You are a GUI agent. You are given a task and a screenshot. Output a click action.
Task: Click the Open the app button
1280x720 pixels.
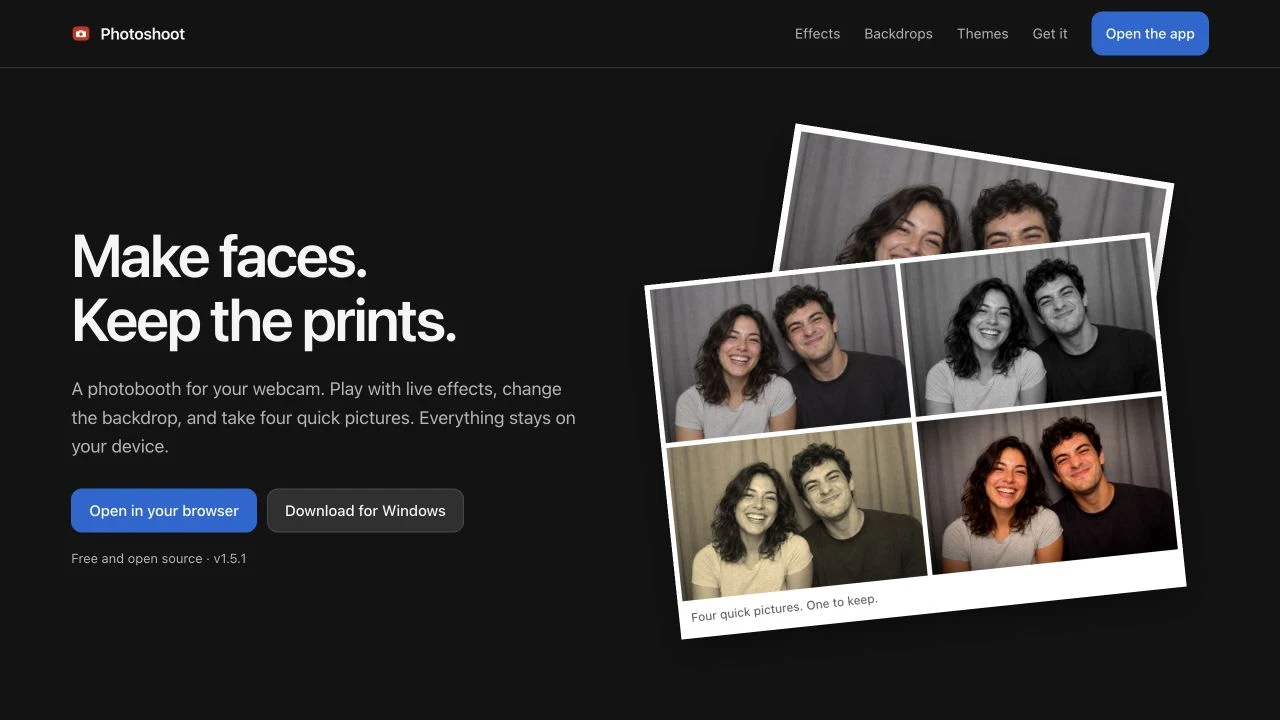(x=1150, y=34)
